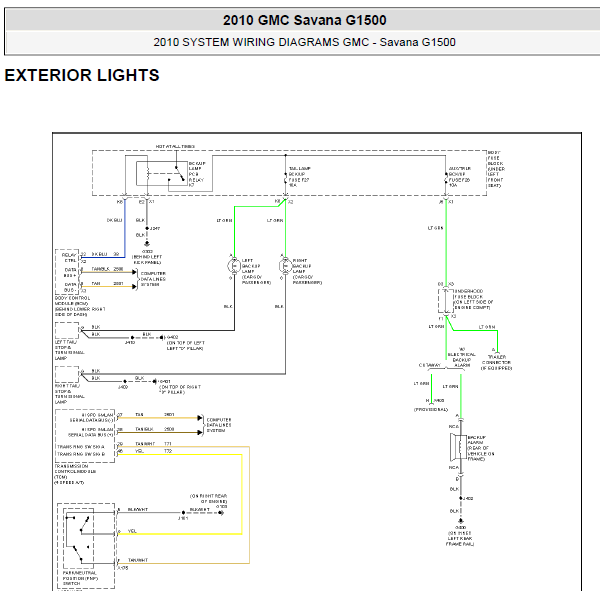
Task: Click the J410 splice dot
Action: coord(132,338)
